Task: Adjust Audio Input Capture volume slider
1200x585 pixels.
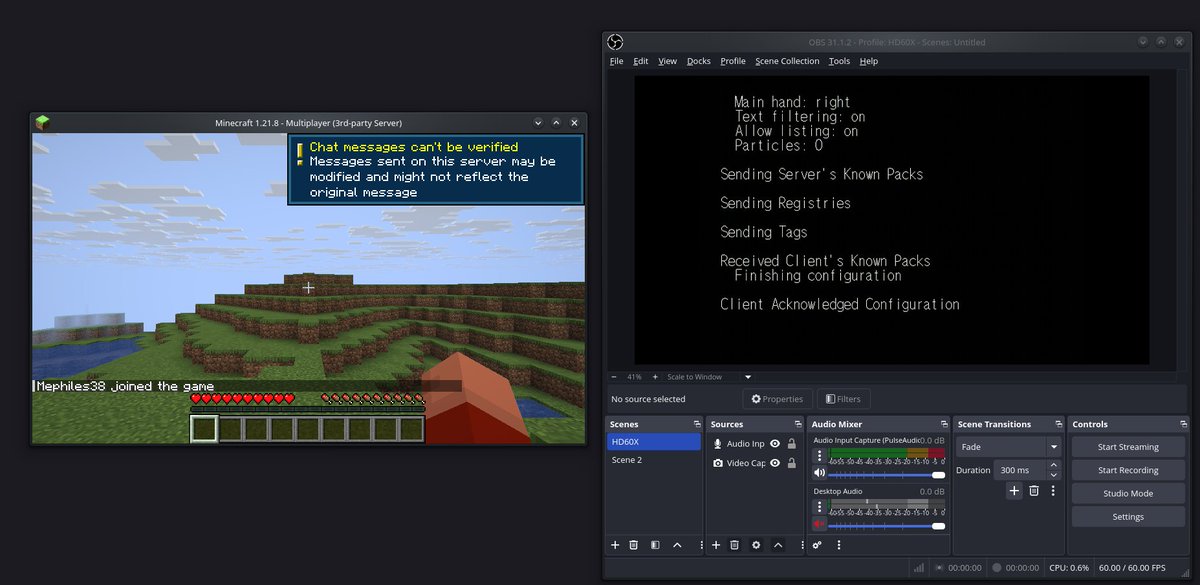Action: click(x=887, y=474)
